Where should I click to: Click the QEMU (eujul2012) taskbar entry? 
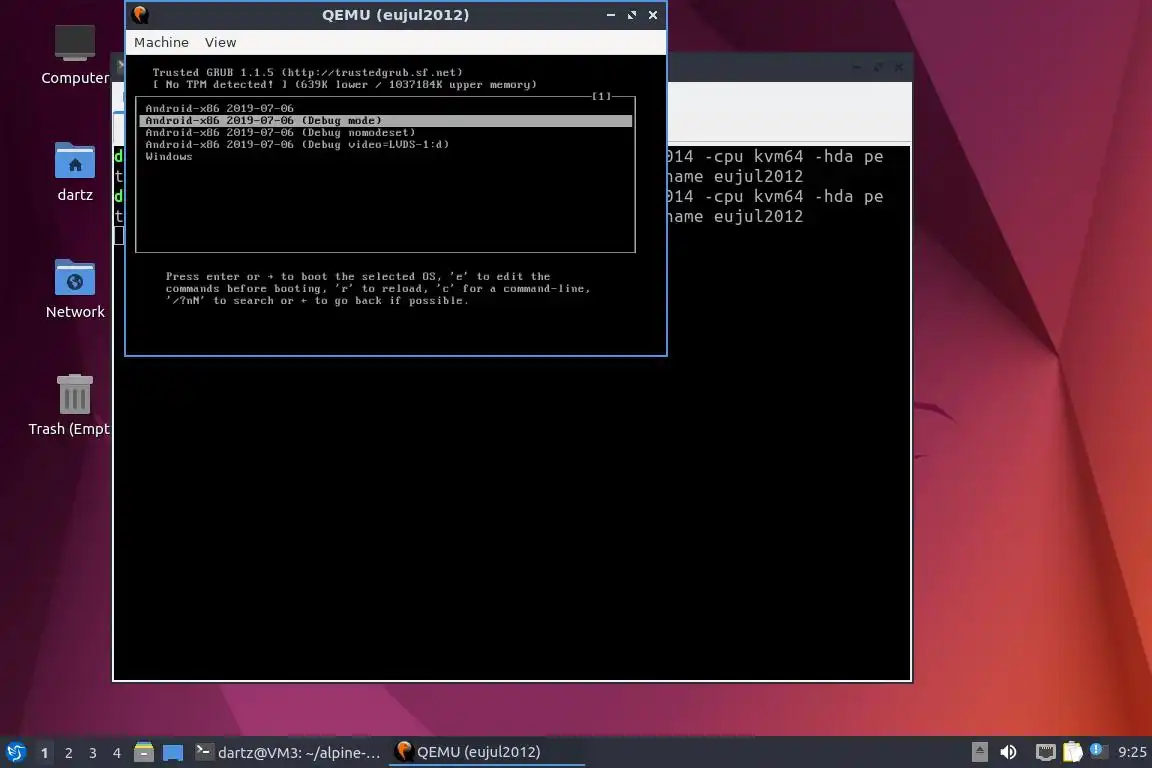(x=486, y=752)
